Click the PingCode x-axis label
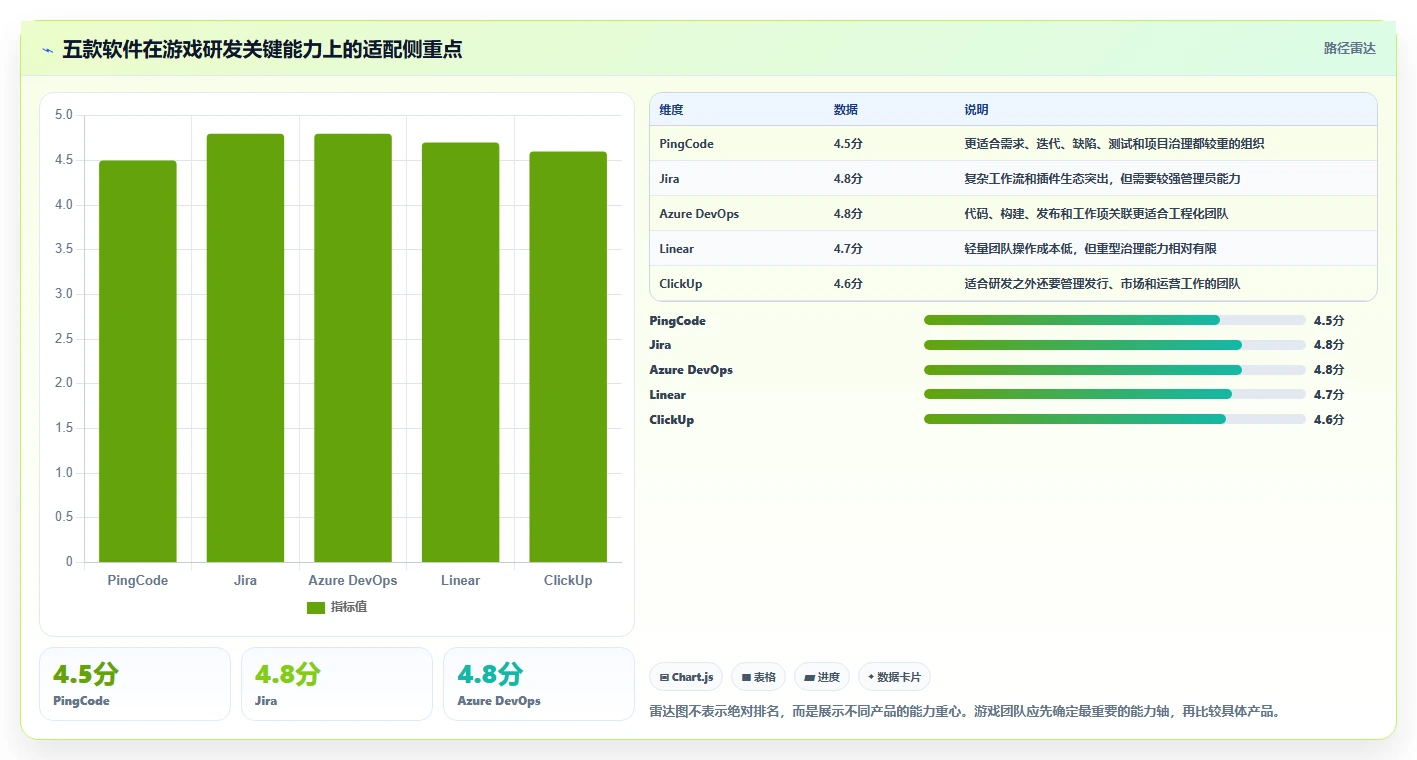 [x=138, y=581]
